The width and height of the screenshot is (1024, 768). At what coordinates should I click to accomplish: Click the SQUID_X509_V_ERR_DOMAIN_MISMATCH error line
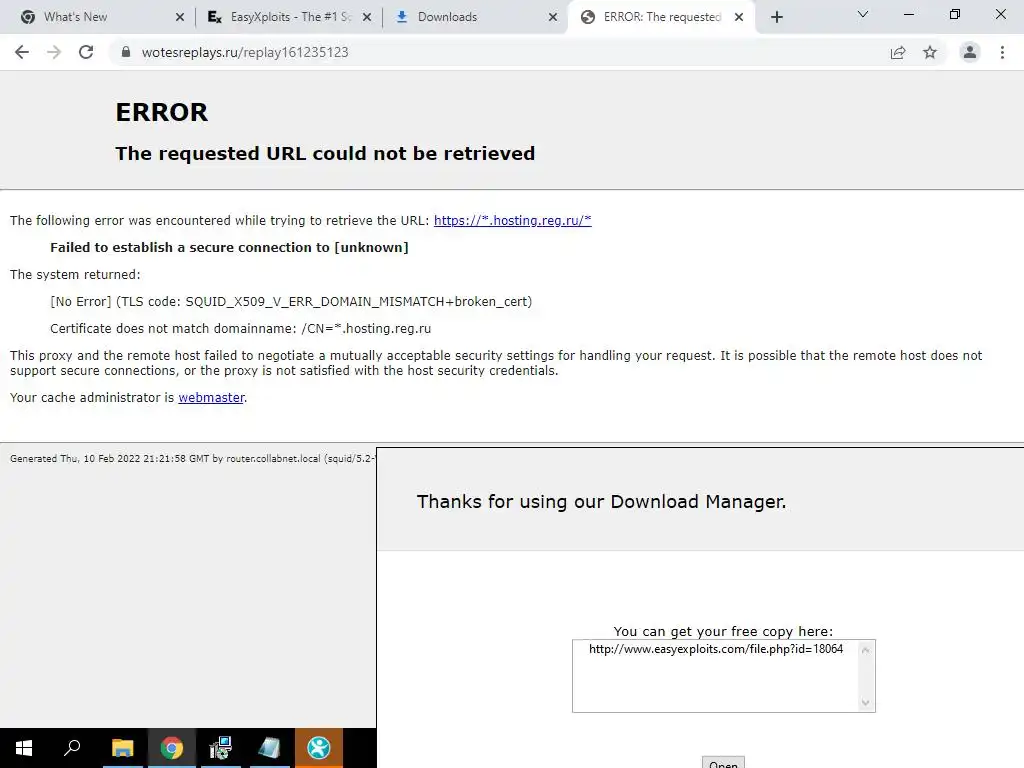click(x=291, y=302)
